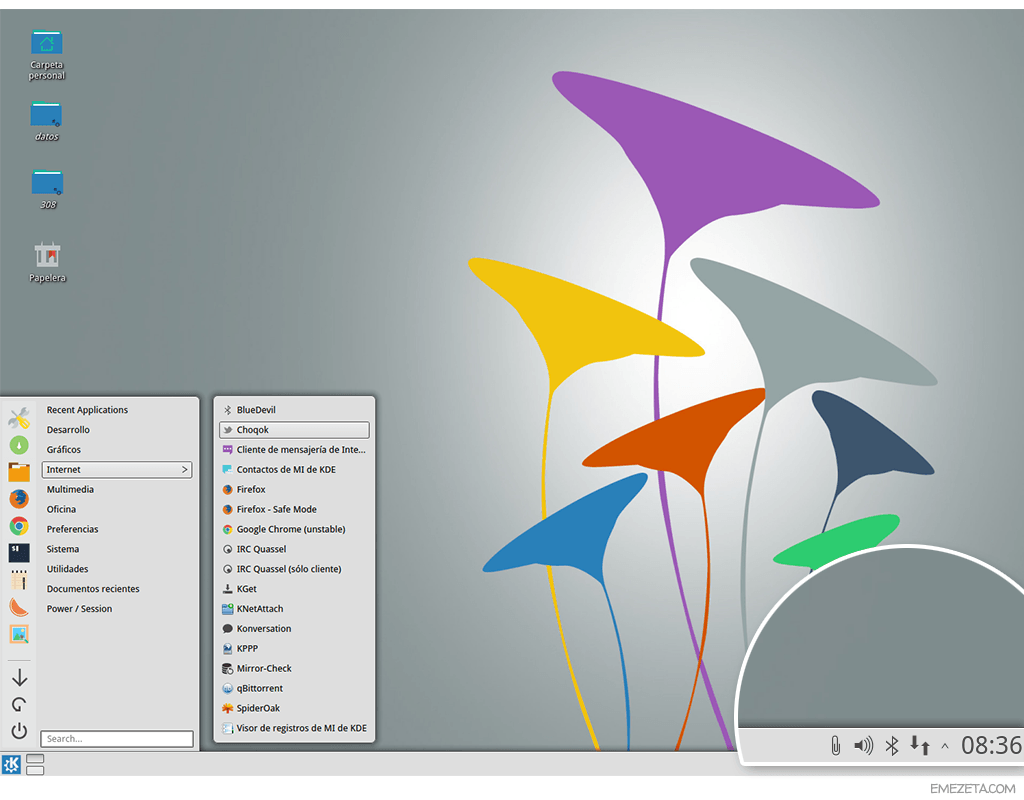Launch Google Chrome from the favorites sidebar

pos(19,526)
